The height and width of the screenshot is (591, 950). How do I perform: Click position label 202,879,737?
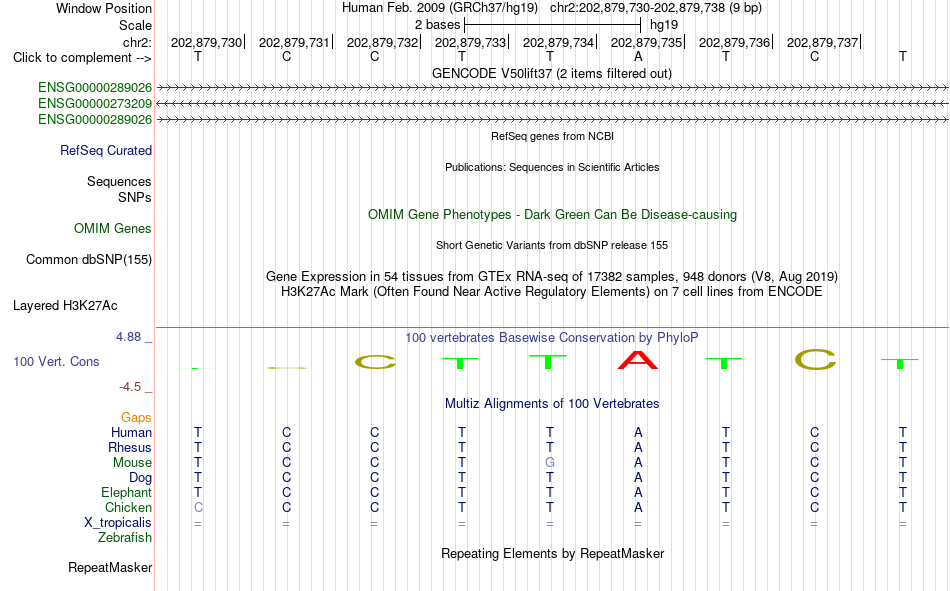822,42
